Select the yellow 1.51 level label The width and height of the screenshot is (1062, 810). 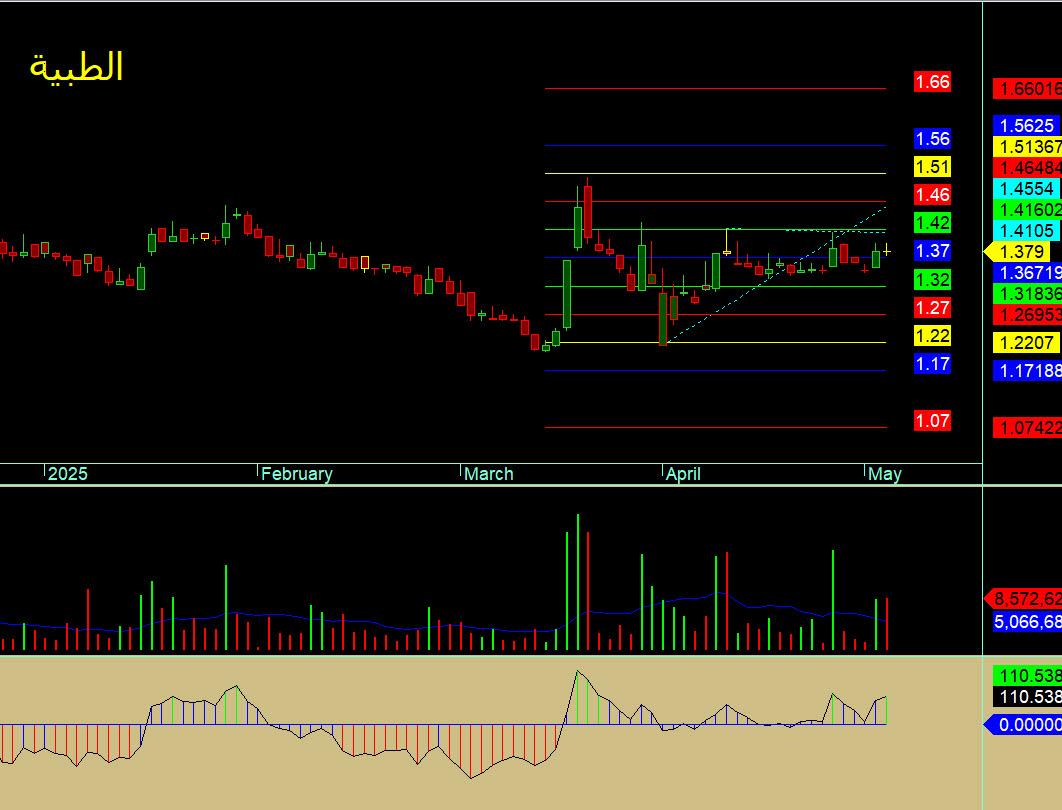932,167
